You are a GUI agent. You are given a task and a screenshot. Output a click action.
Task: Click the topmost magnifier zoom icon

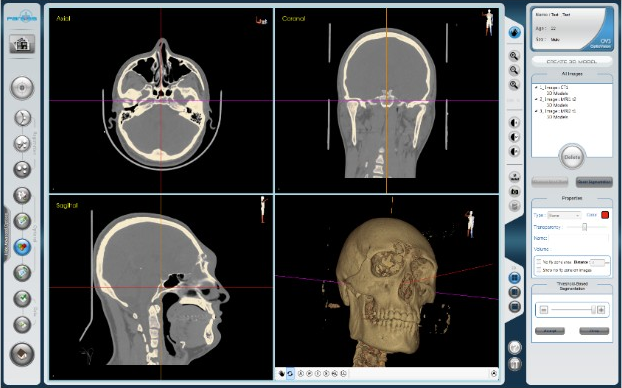(x=514, y=56)
